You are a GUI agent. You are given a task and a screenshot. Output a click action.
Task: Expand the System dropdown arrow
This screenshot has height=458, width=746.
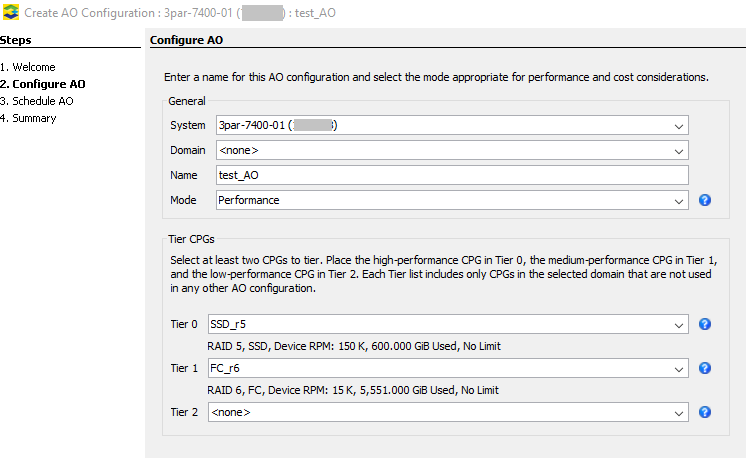[x=678, y=126]
